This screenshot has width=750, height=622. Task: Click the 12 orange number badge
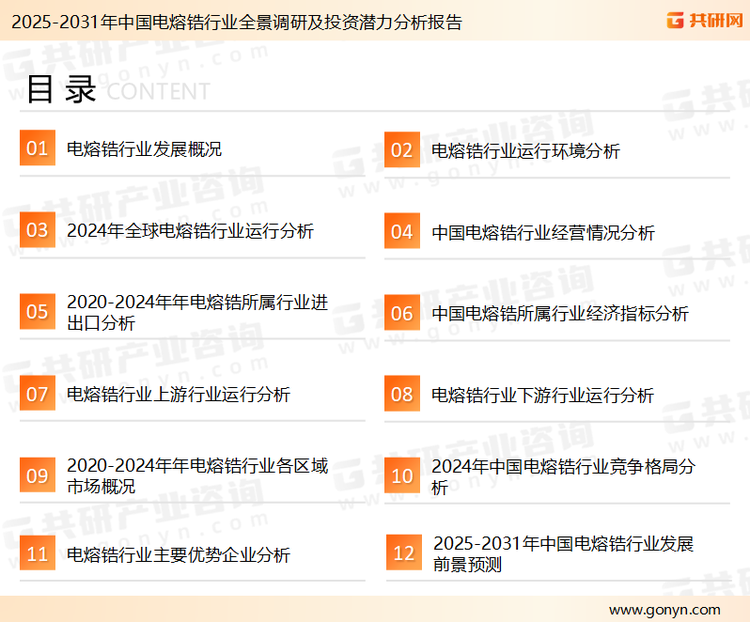tap(403, 554)
